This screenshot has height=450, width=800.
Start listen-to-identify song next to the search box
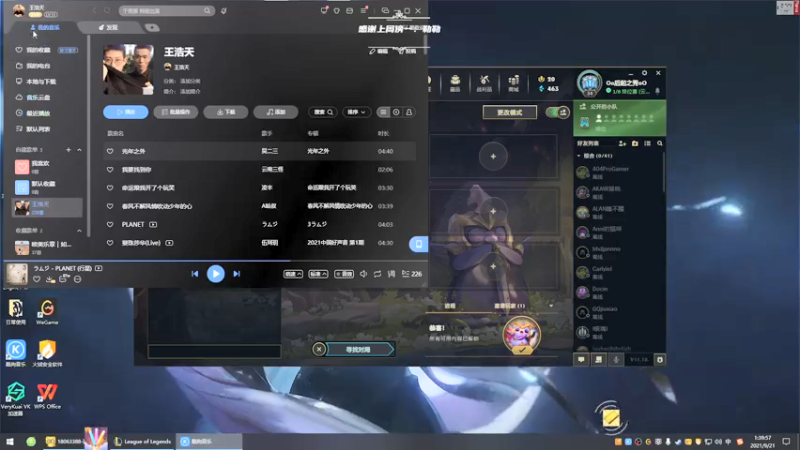point(223,11)
